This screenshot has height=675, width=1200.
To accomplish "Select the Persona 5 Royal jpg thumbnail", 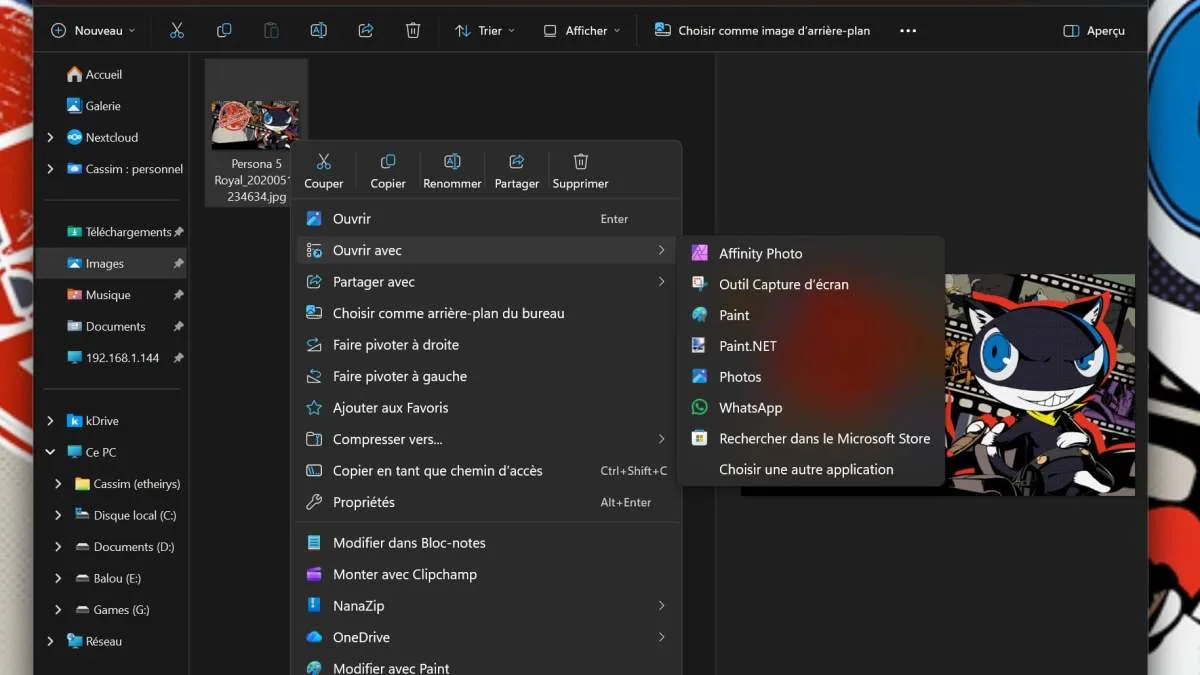I will coord(255,125).
